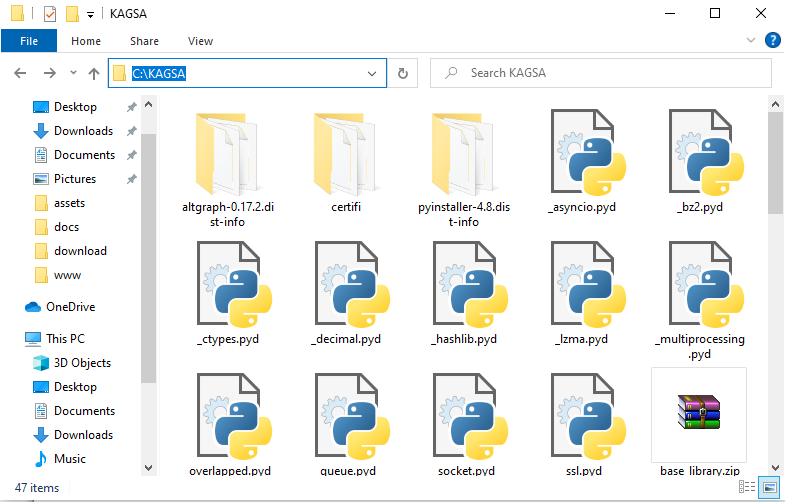Go up one folder level
785x502 pixels.
94,74
